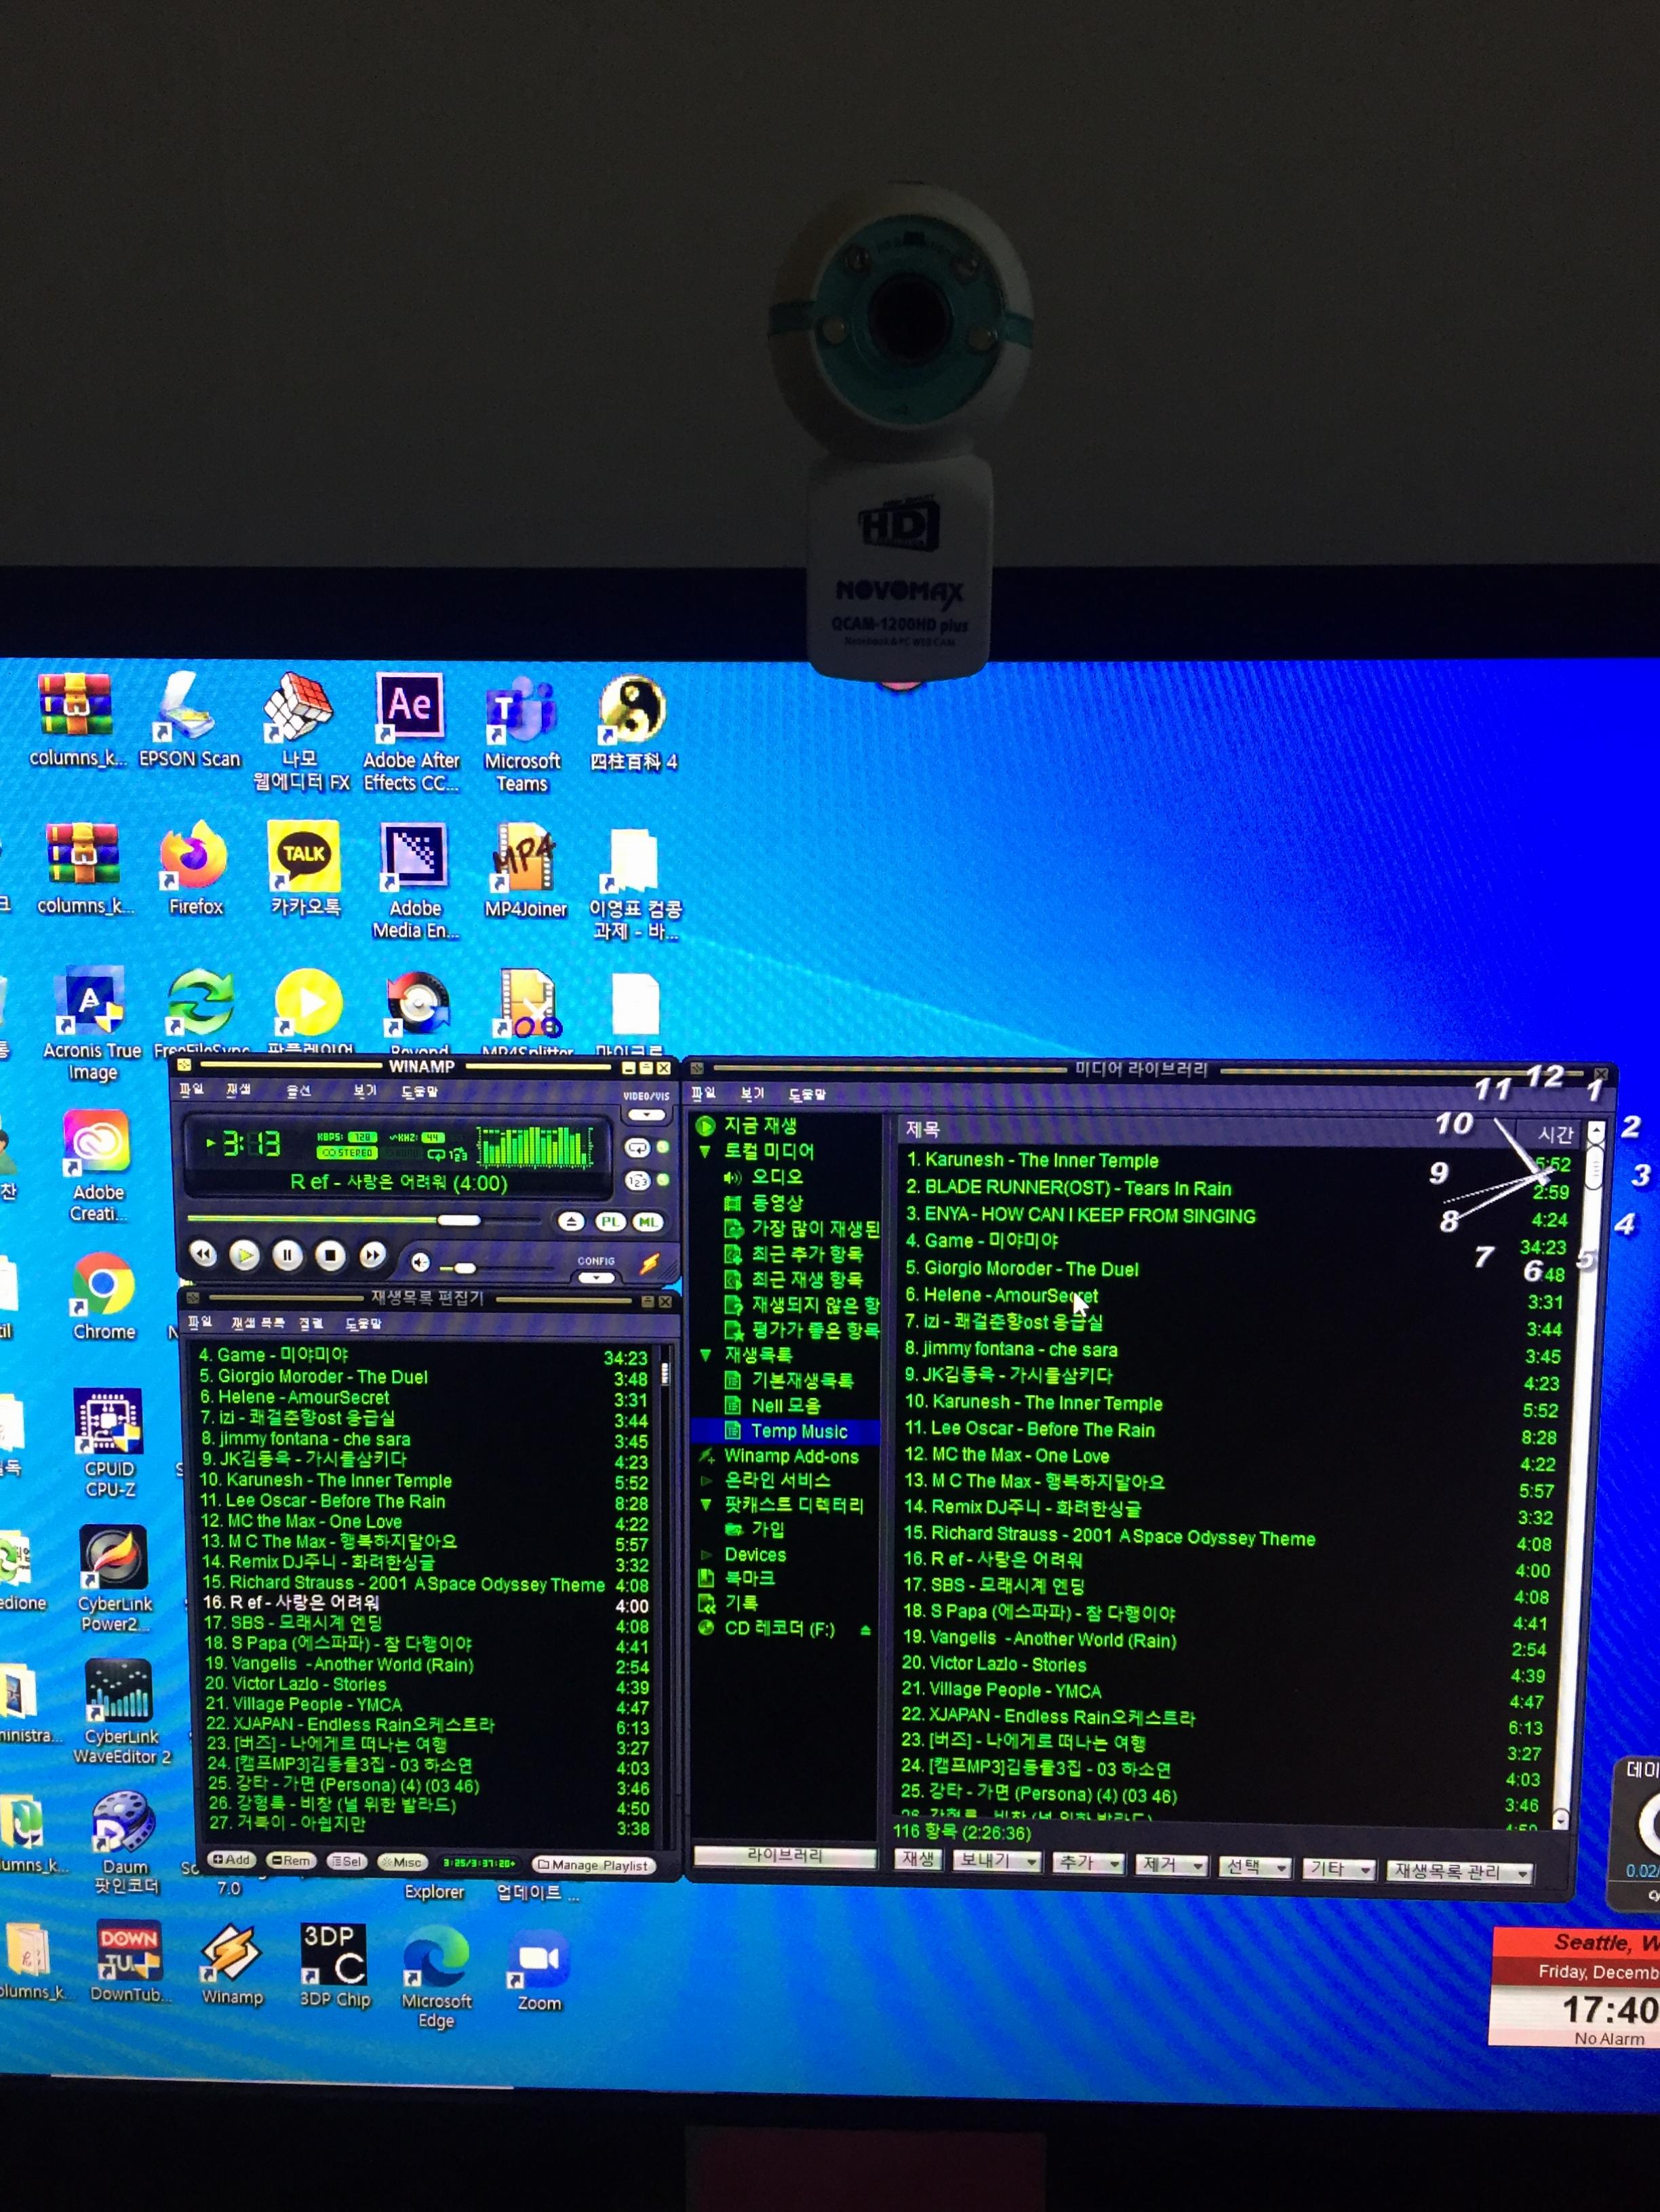Screen dimensions: 1660x2212
Task: Open the 재생 목록 menu in playlist editor
Action: [258, 1323]
